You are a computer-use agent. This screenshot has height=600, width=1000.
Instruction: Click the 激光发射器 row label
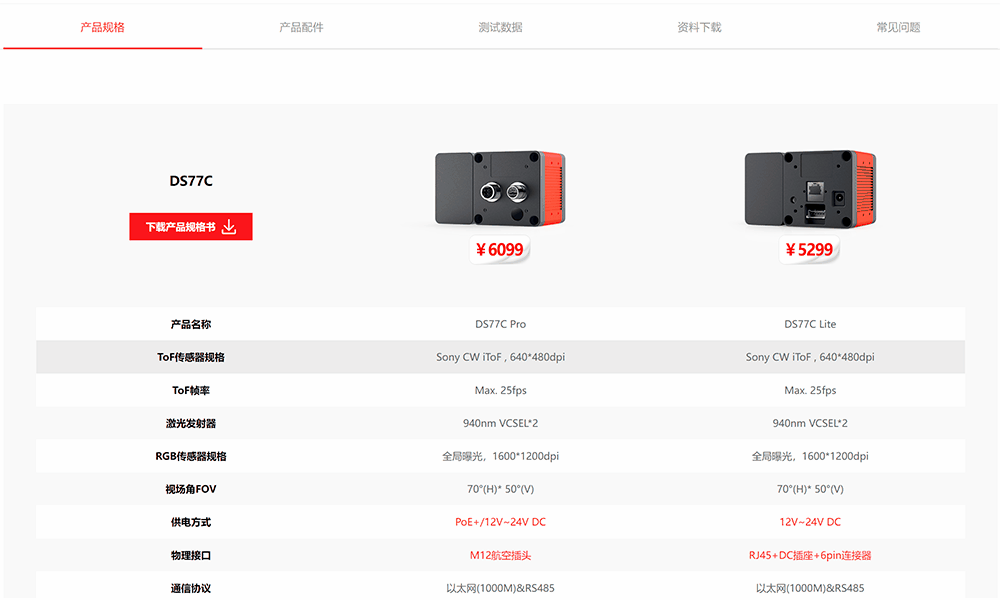coord(191,423)
